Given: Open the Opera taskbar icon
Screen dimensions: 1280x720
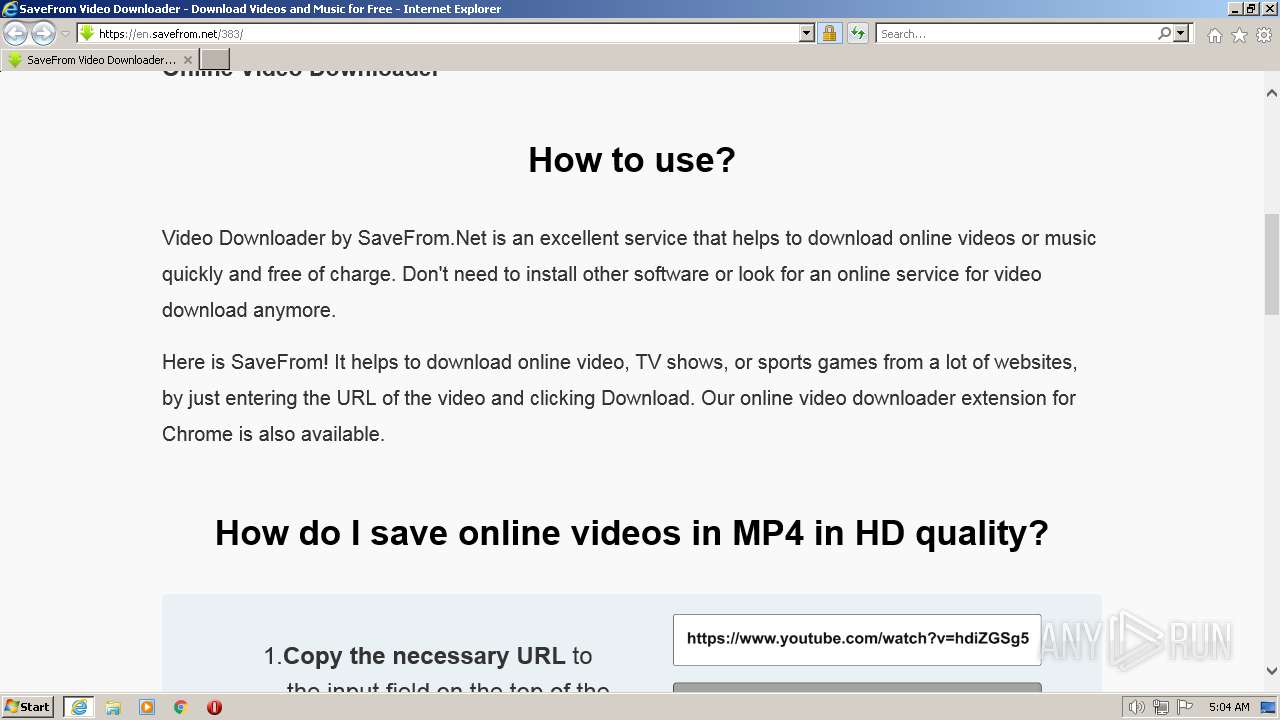Looking at the screenshot, I should click(x=214, y=707).
